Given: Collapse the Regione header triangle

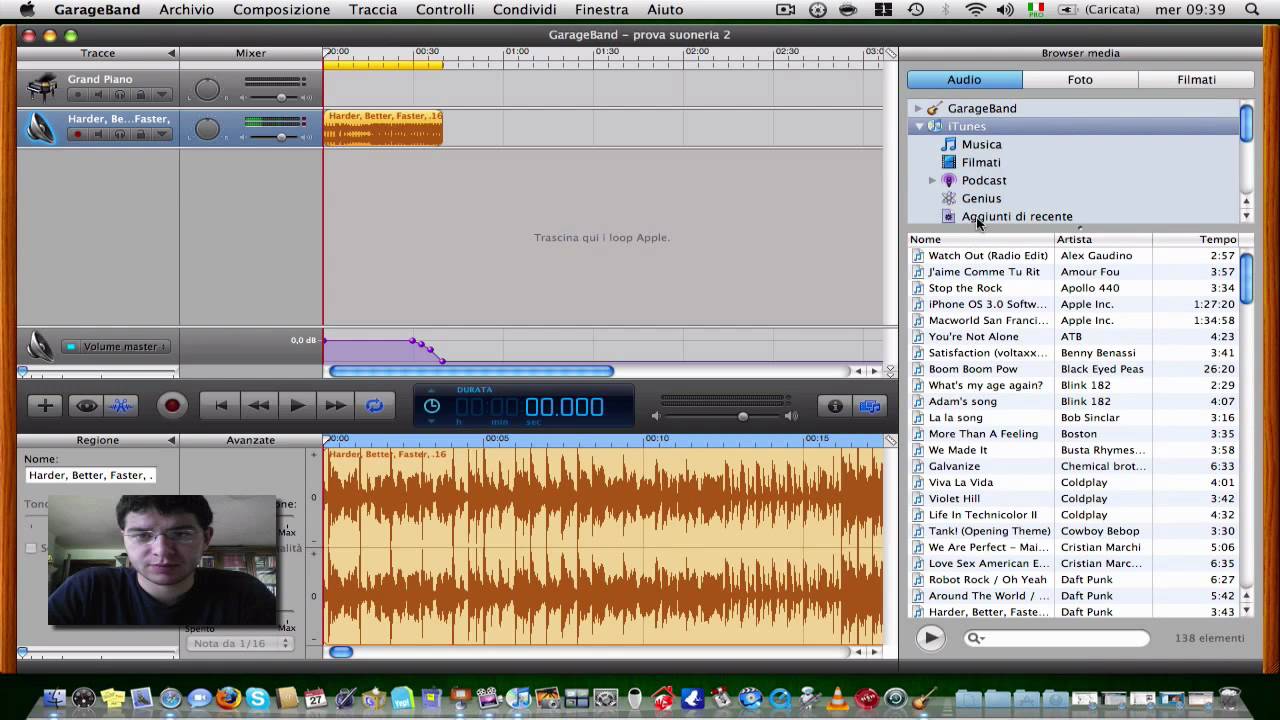Looking at the screenshot, I should click(171, 440).
